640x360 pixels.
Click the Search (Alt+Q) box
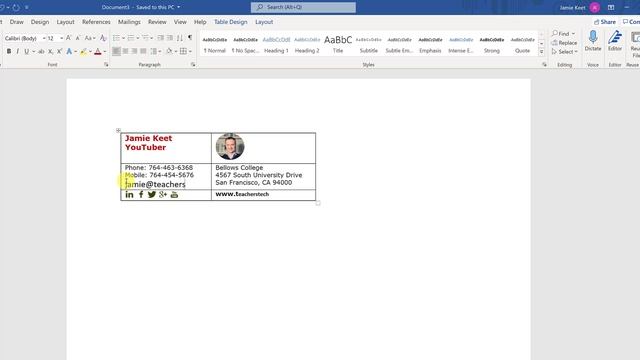[x=303, y=7]
